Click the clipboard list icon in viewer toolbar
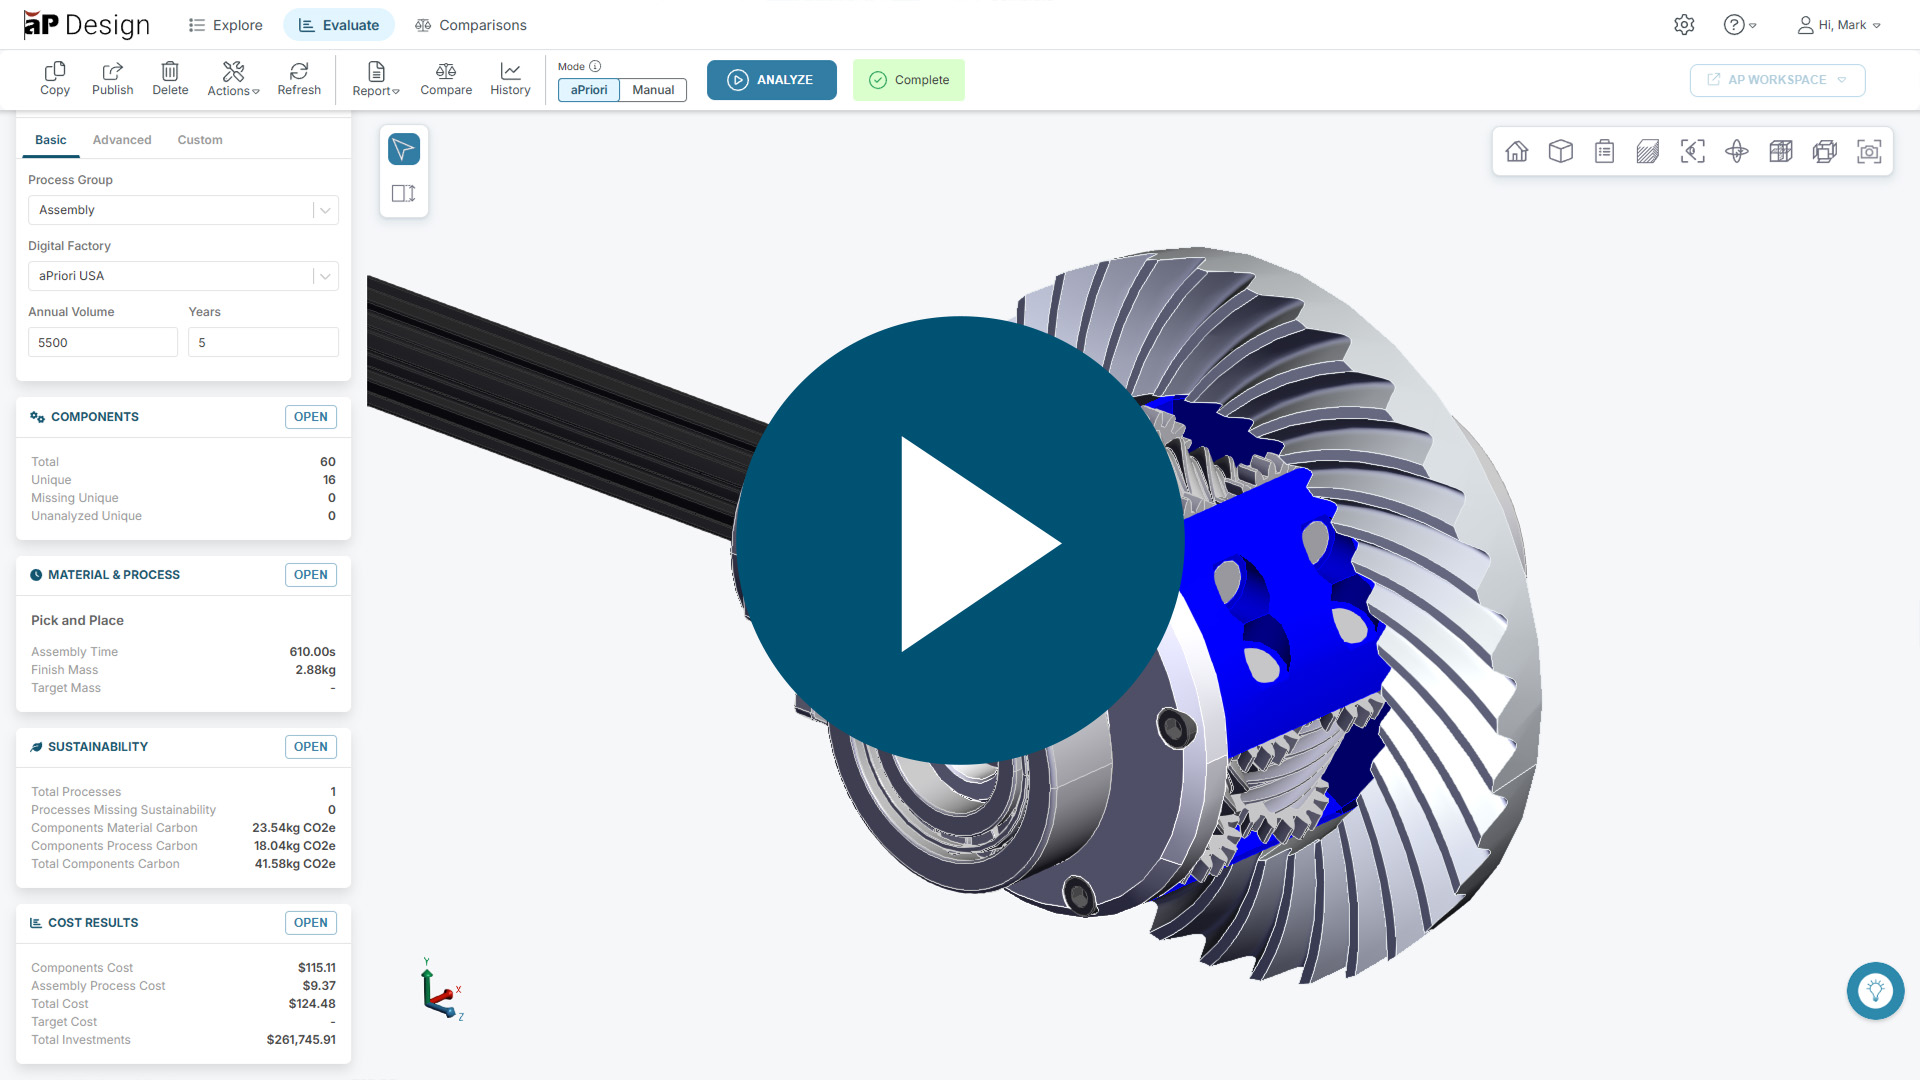1920x1080 pixels. tap(1605, 151)
